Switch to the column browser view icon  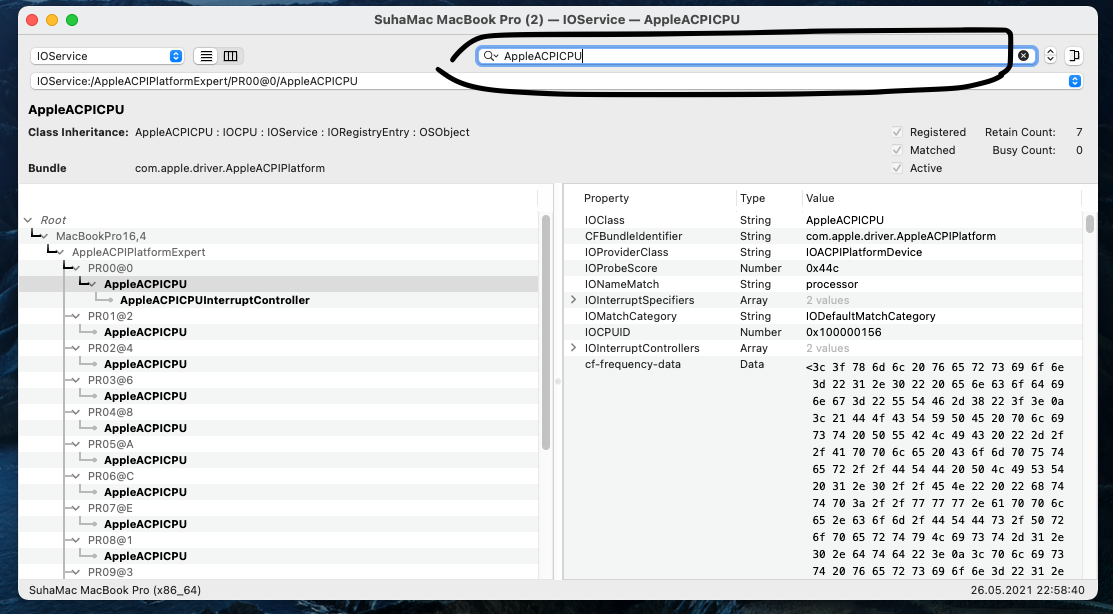pos(230,57)
